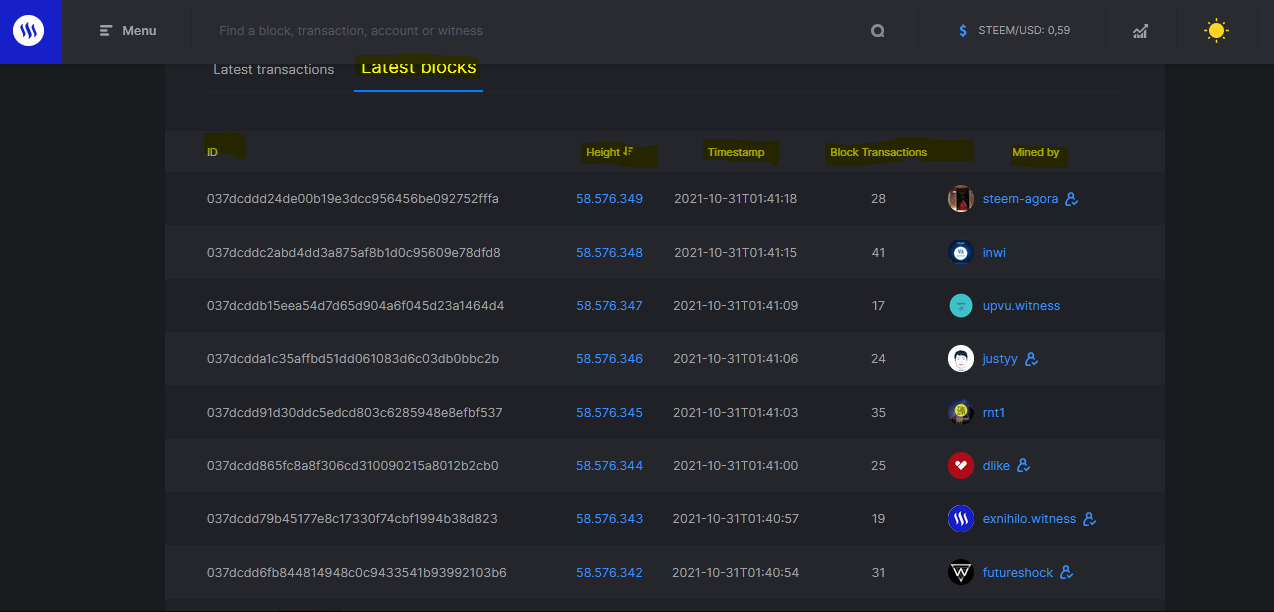
Task: Click steem-agora avatar image
Action: pos(961,199)
